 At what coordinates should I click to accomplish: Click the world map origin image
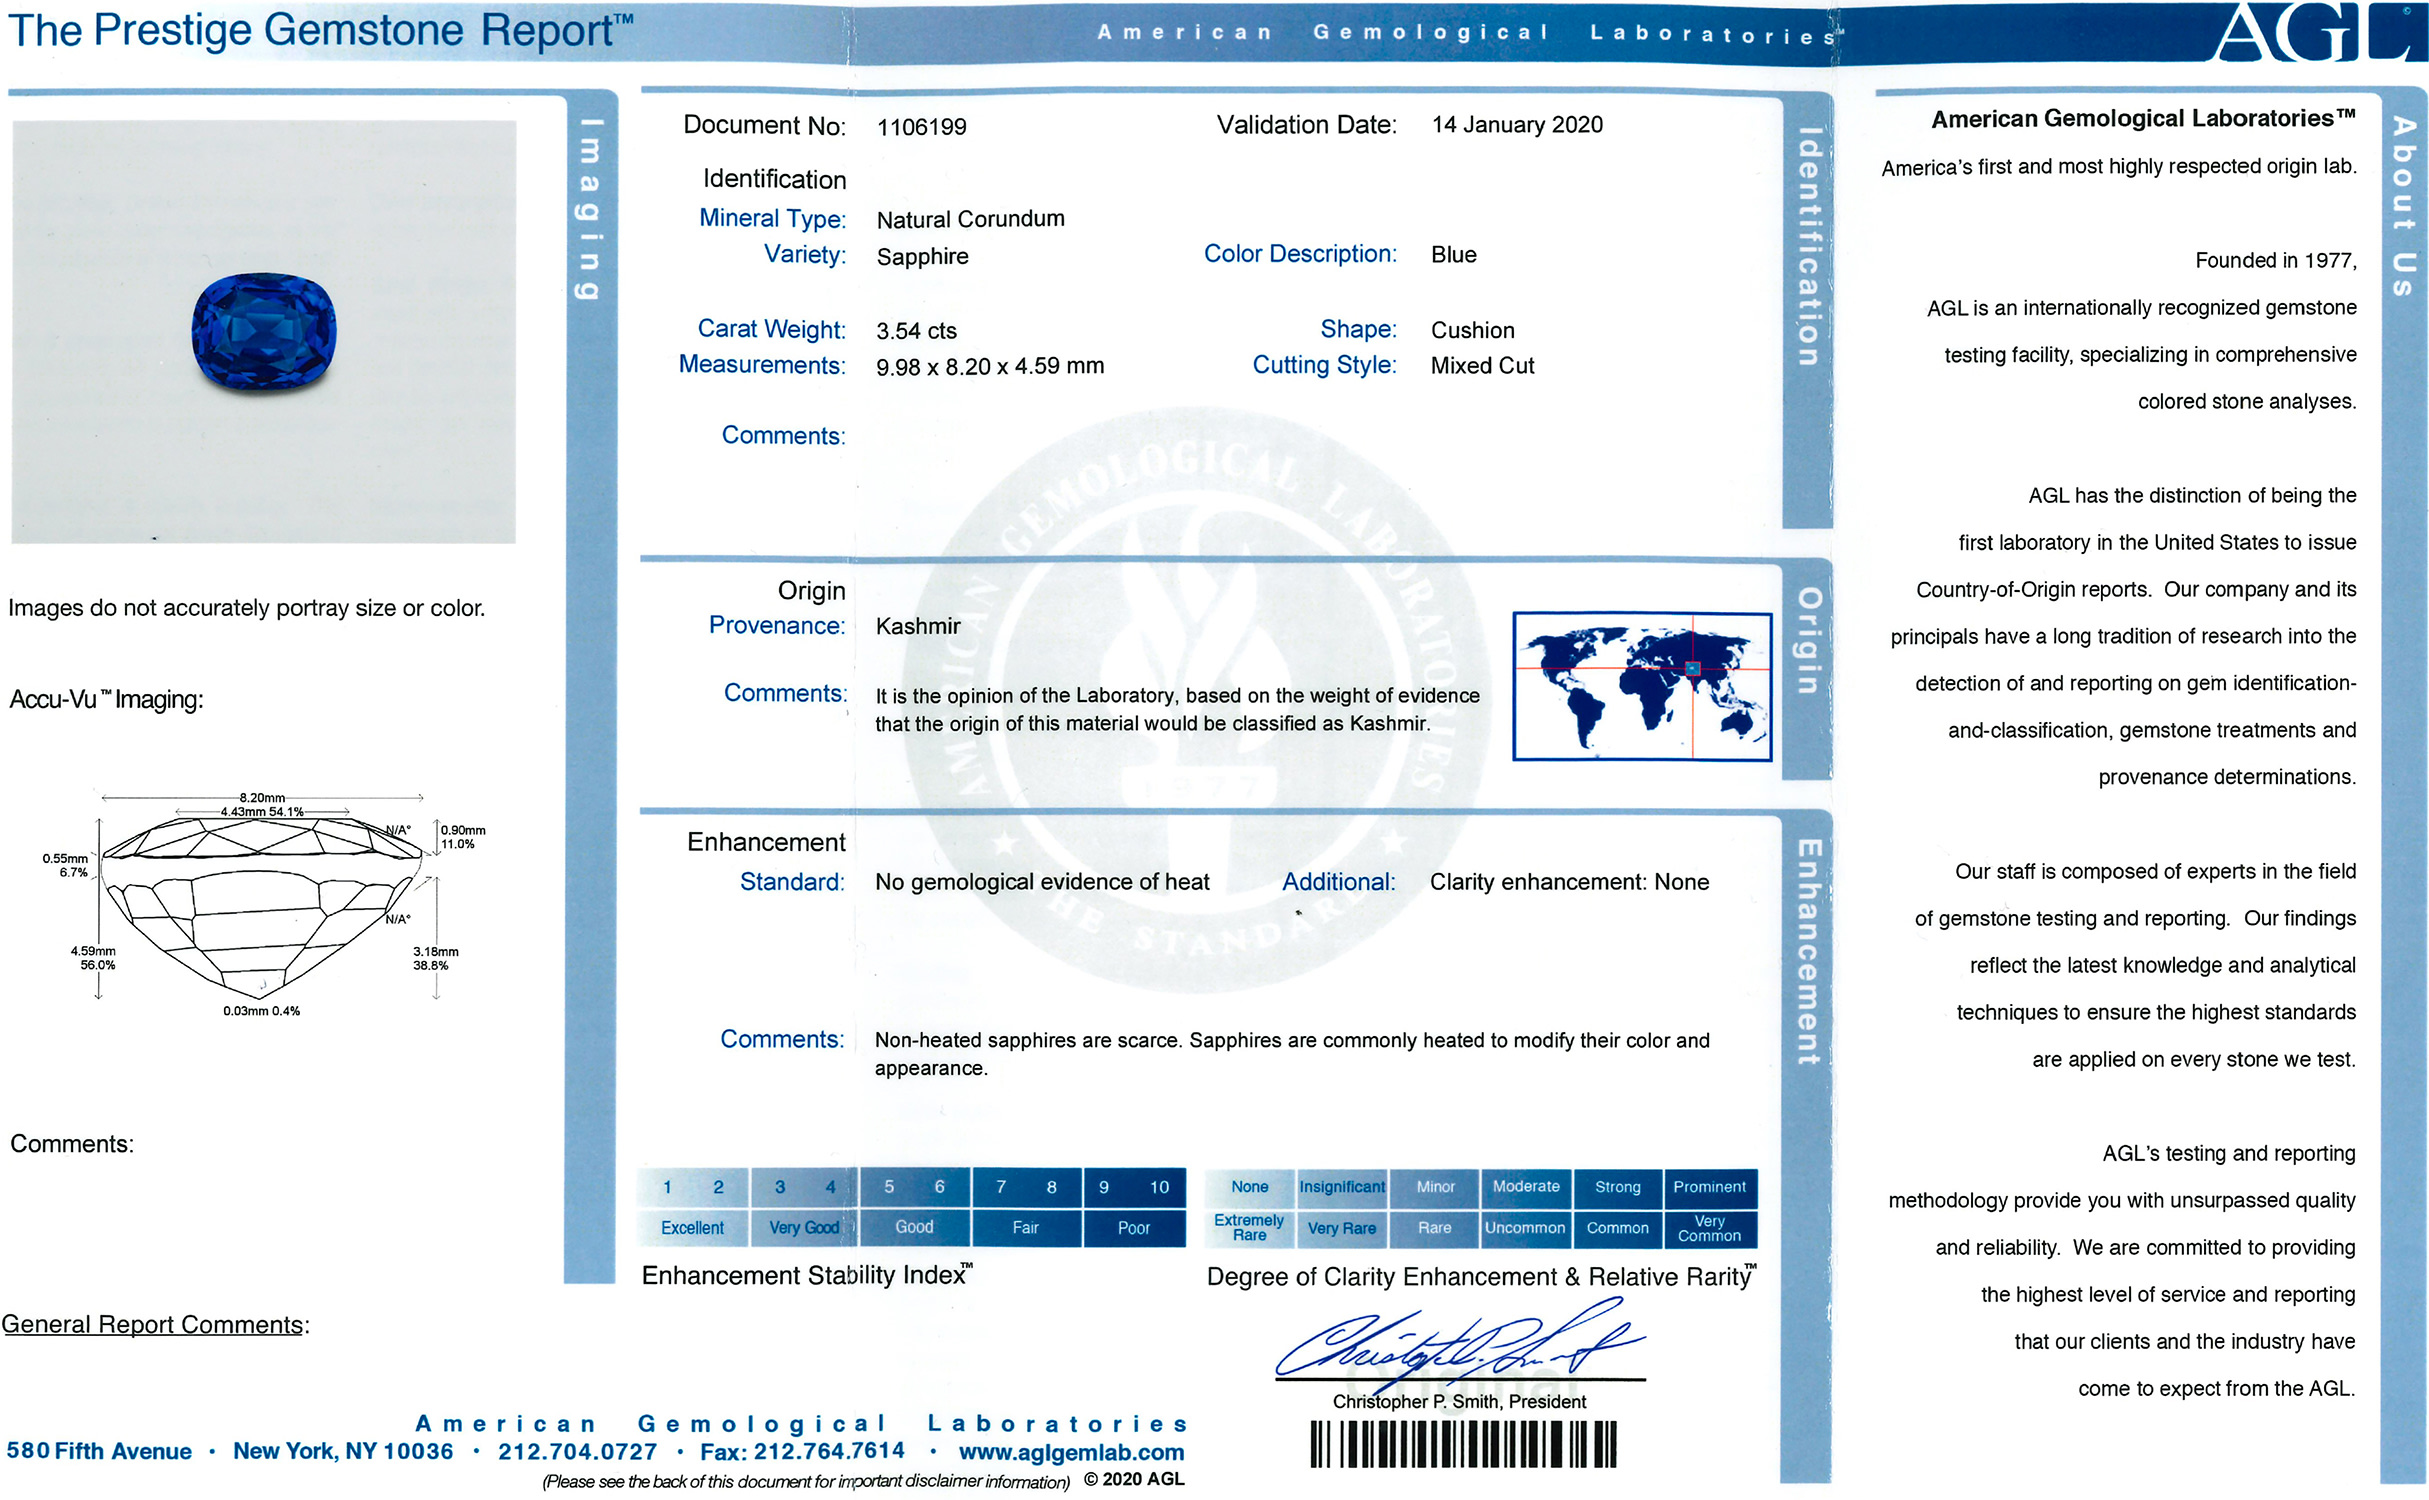pyautogui.click(x=1642, y=686)
